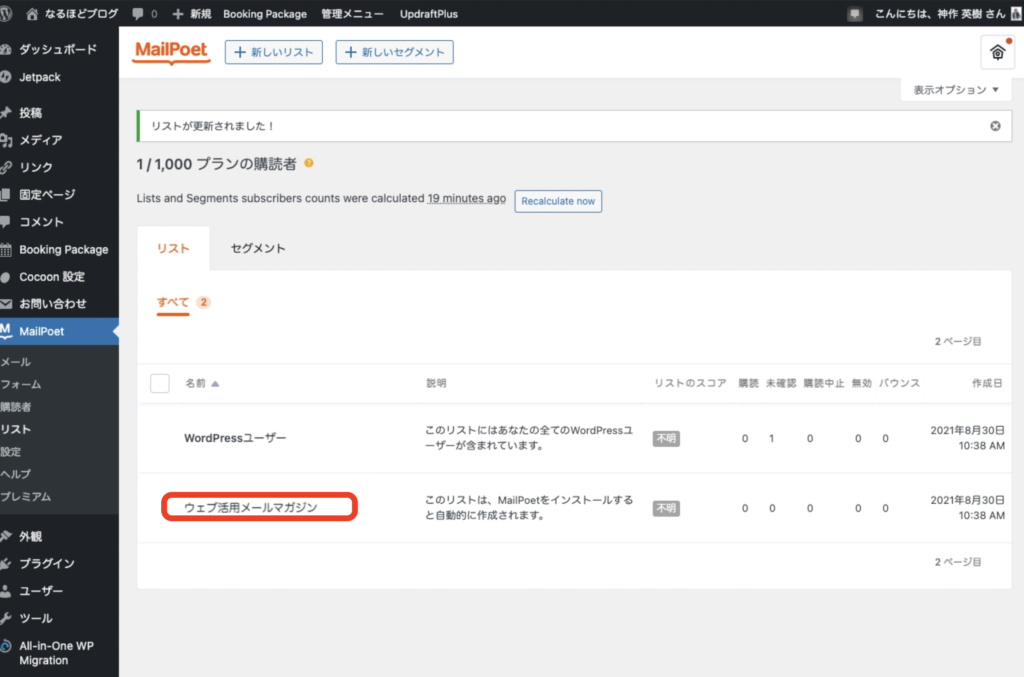Switch to the リスト tab
Screen dimensions: 1024x677
click(173, 248)
